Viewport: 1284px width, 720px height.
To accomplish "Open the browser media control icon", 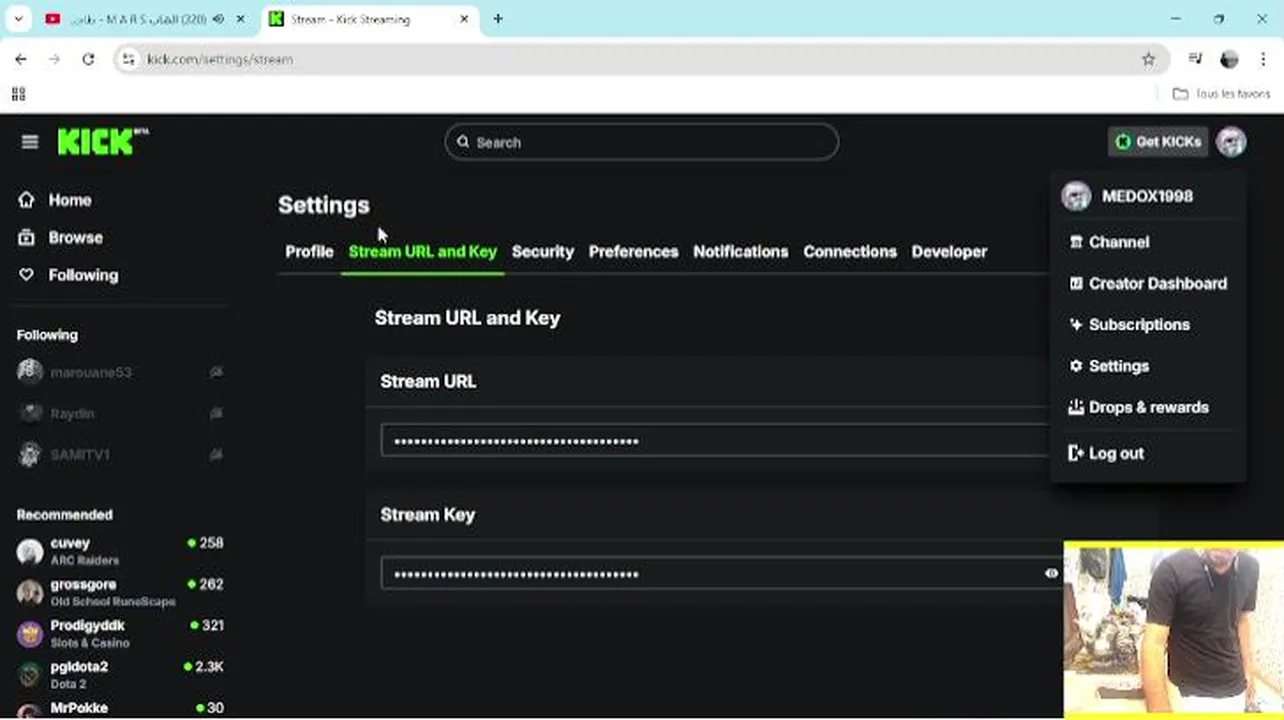I will click(x=1195, y=59).
